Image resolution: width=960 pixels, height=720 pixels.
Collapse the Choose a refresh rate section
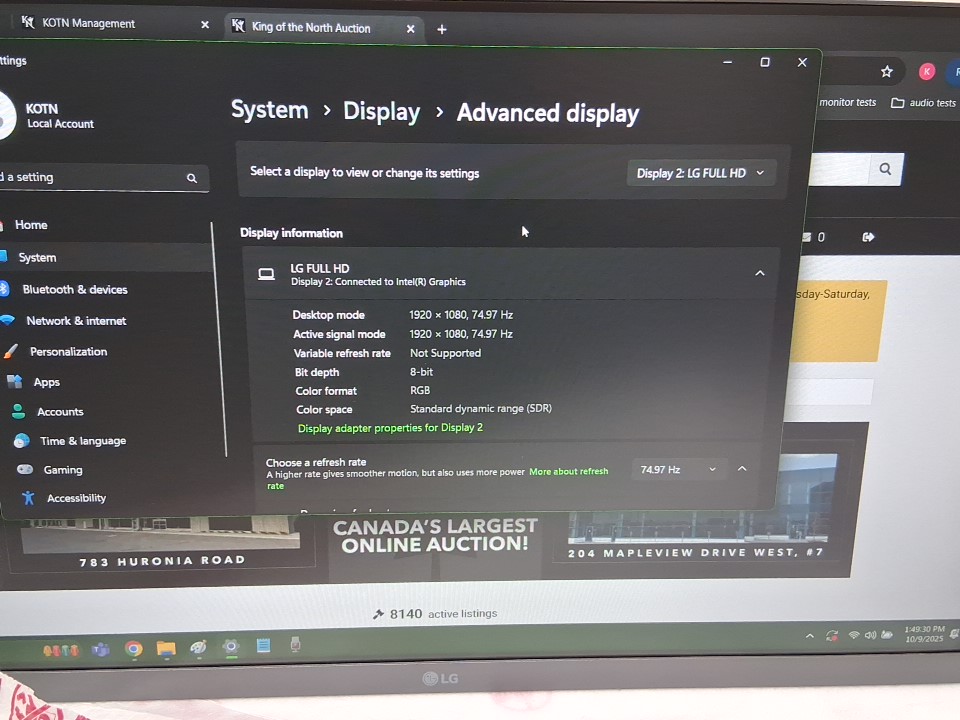coord(742,468)
